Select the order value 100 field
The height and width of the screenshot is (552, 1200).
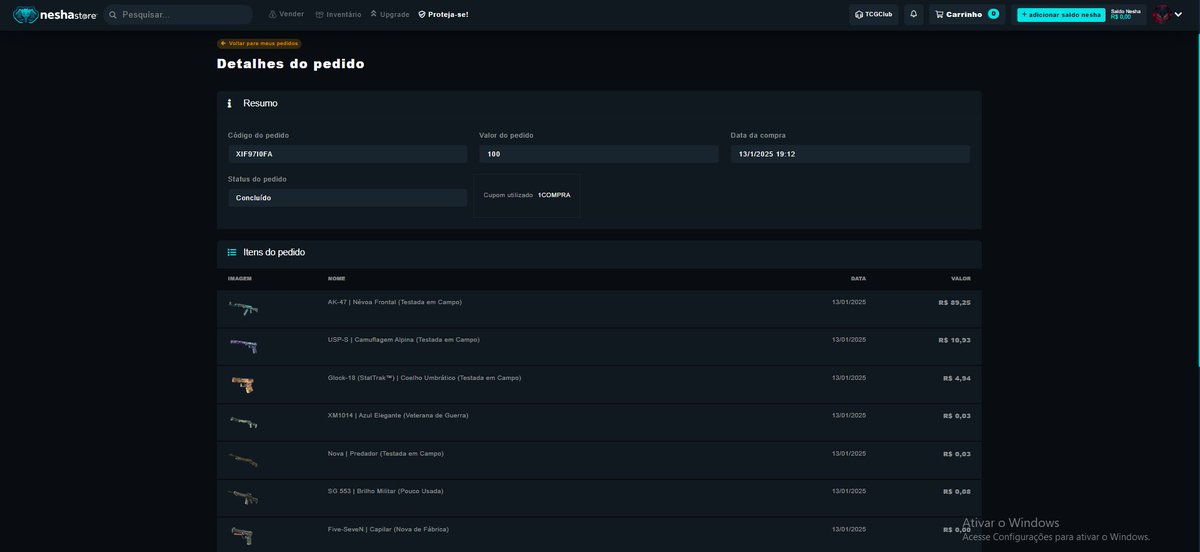click(x=598, y=154)
